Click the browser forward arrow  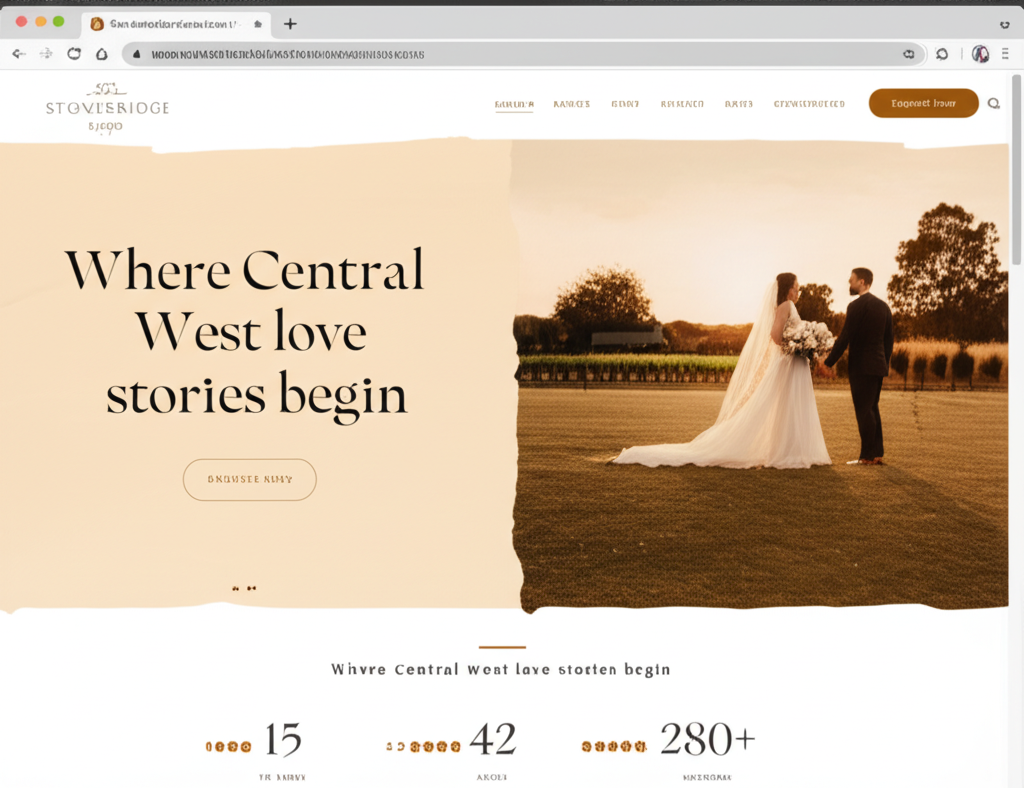click(45, 54)
